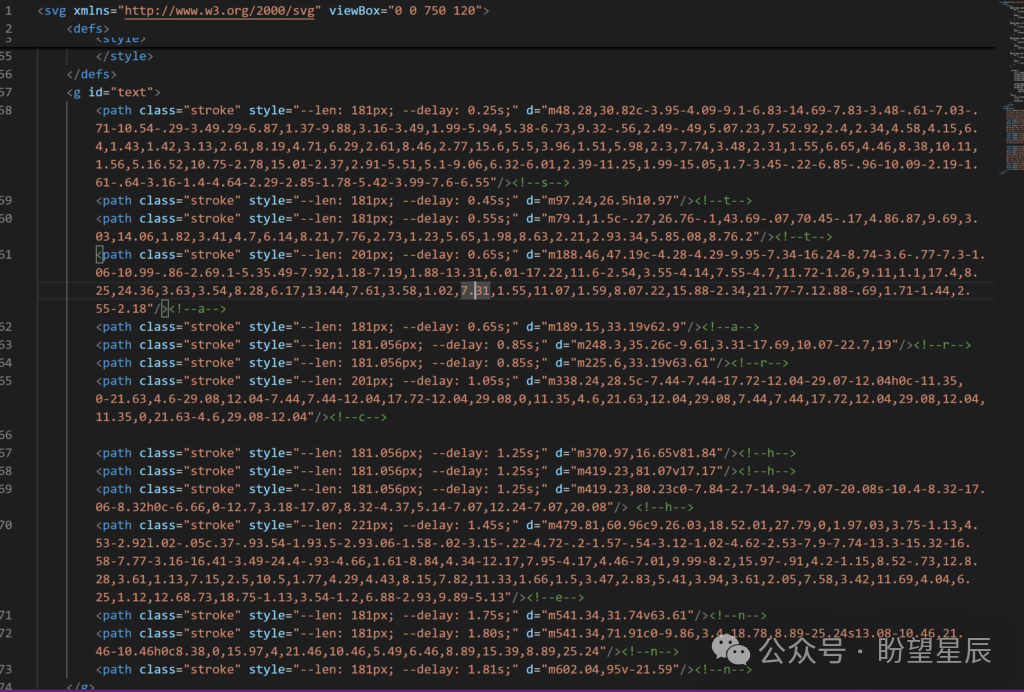Place cursor on g id="text" line
The height and width of the screenshot is (692, 1024).
tap(113, 92)
